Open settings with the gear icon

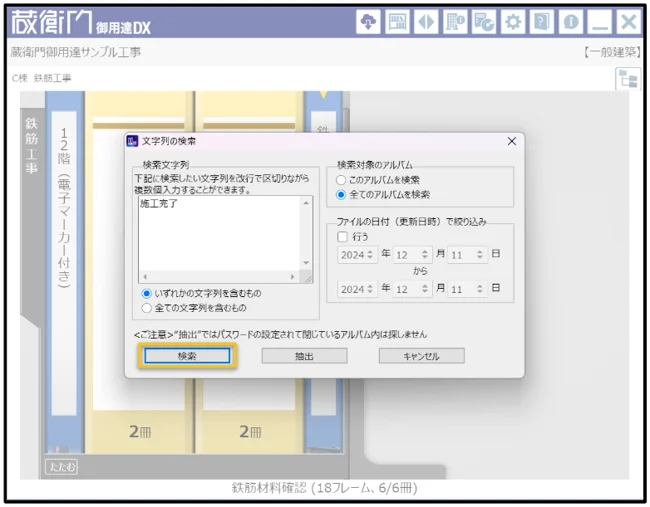(x=512, y=22)
